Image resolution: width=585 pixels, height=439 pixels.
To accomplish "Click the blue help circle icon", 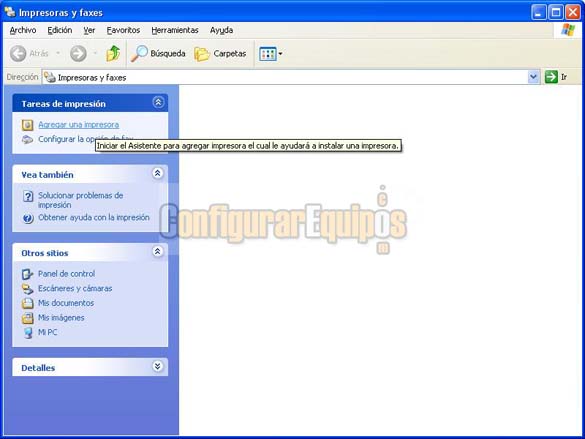I will tap(28, 218).
